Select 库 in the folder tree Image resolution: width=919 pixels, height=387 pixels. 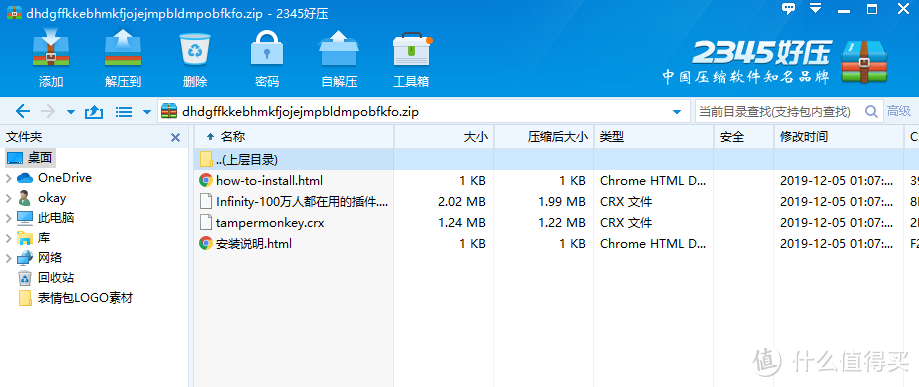coord(44,237)
